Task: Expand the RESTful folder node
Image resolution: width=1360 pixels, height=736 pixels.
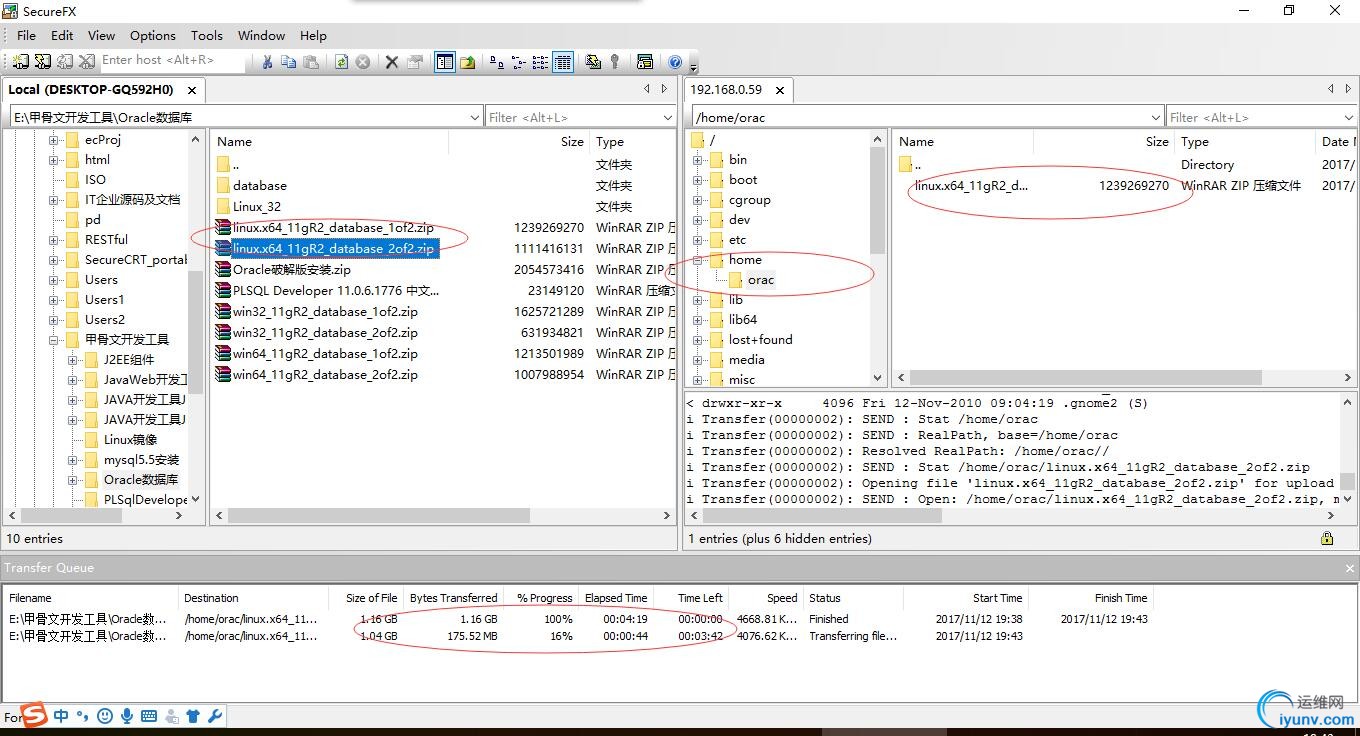Action: pos(54,240)
